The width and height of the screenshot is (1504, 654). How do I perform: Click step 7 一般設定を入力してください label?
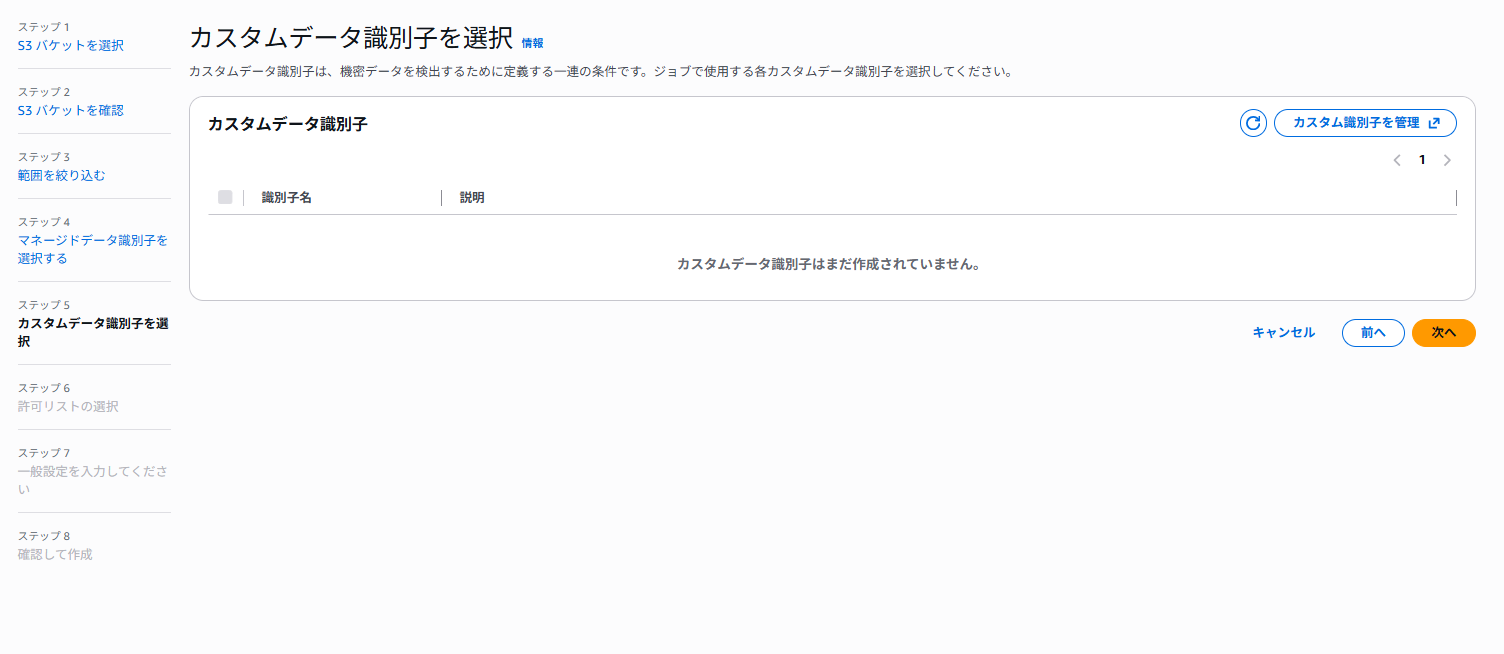click(x=93, y=480)
